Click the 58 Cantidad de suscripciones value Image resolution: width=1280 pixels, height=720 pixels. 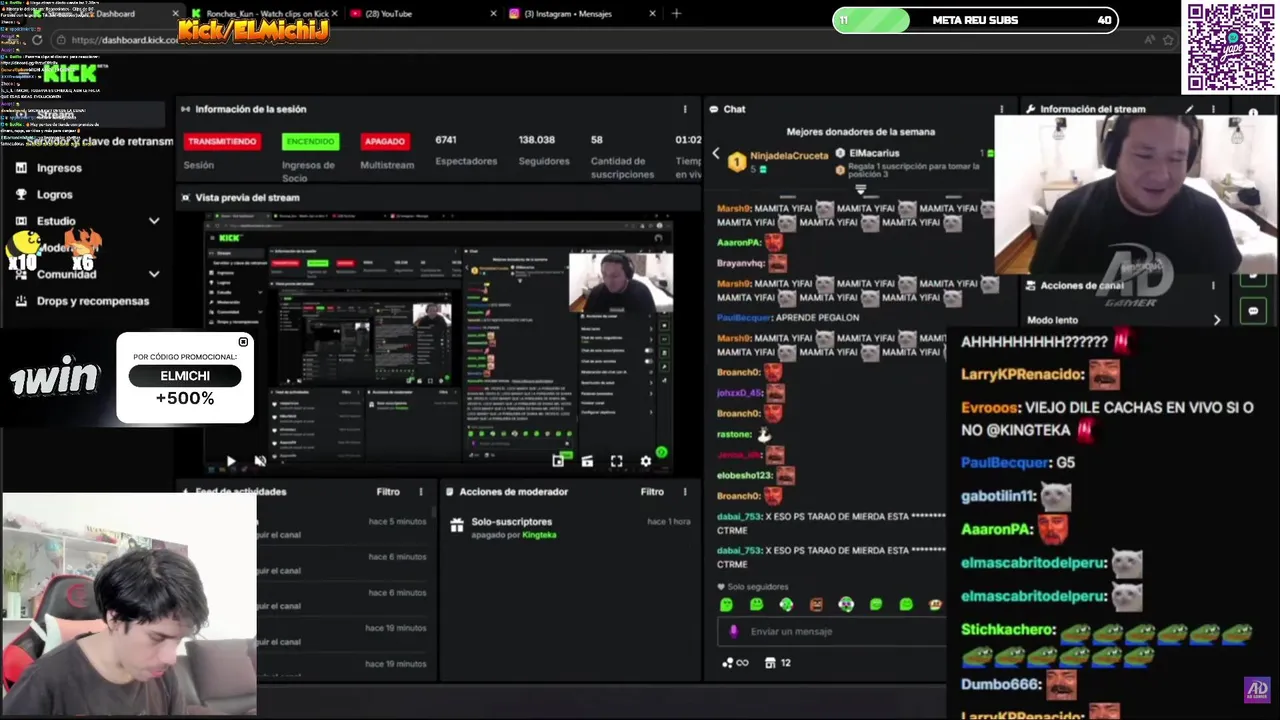coord(596,140)
